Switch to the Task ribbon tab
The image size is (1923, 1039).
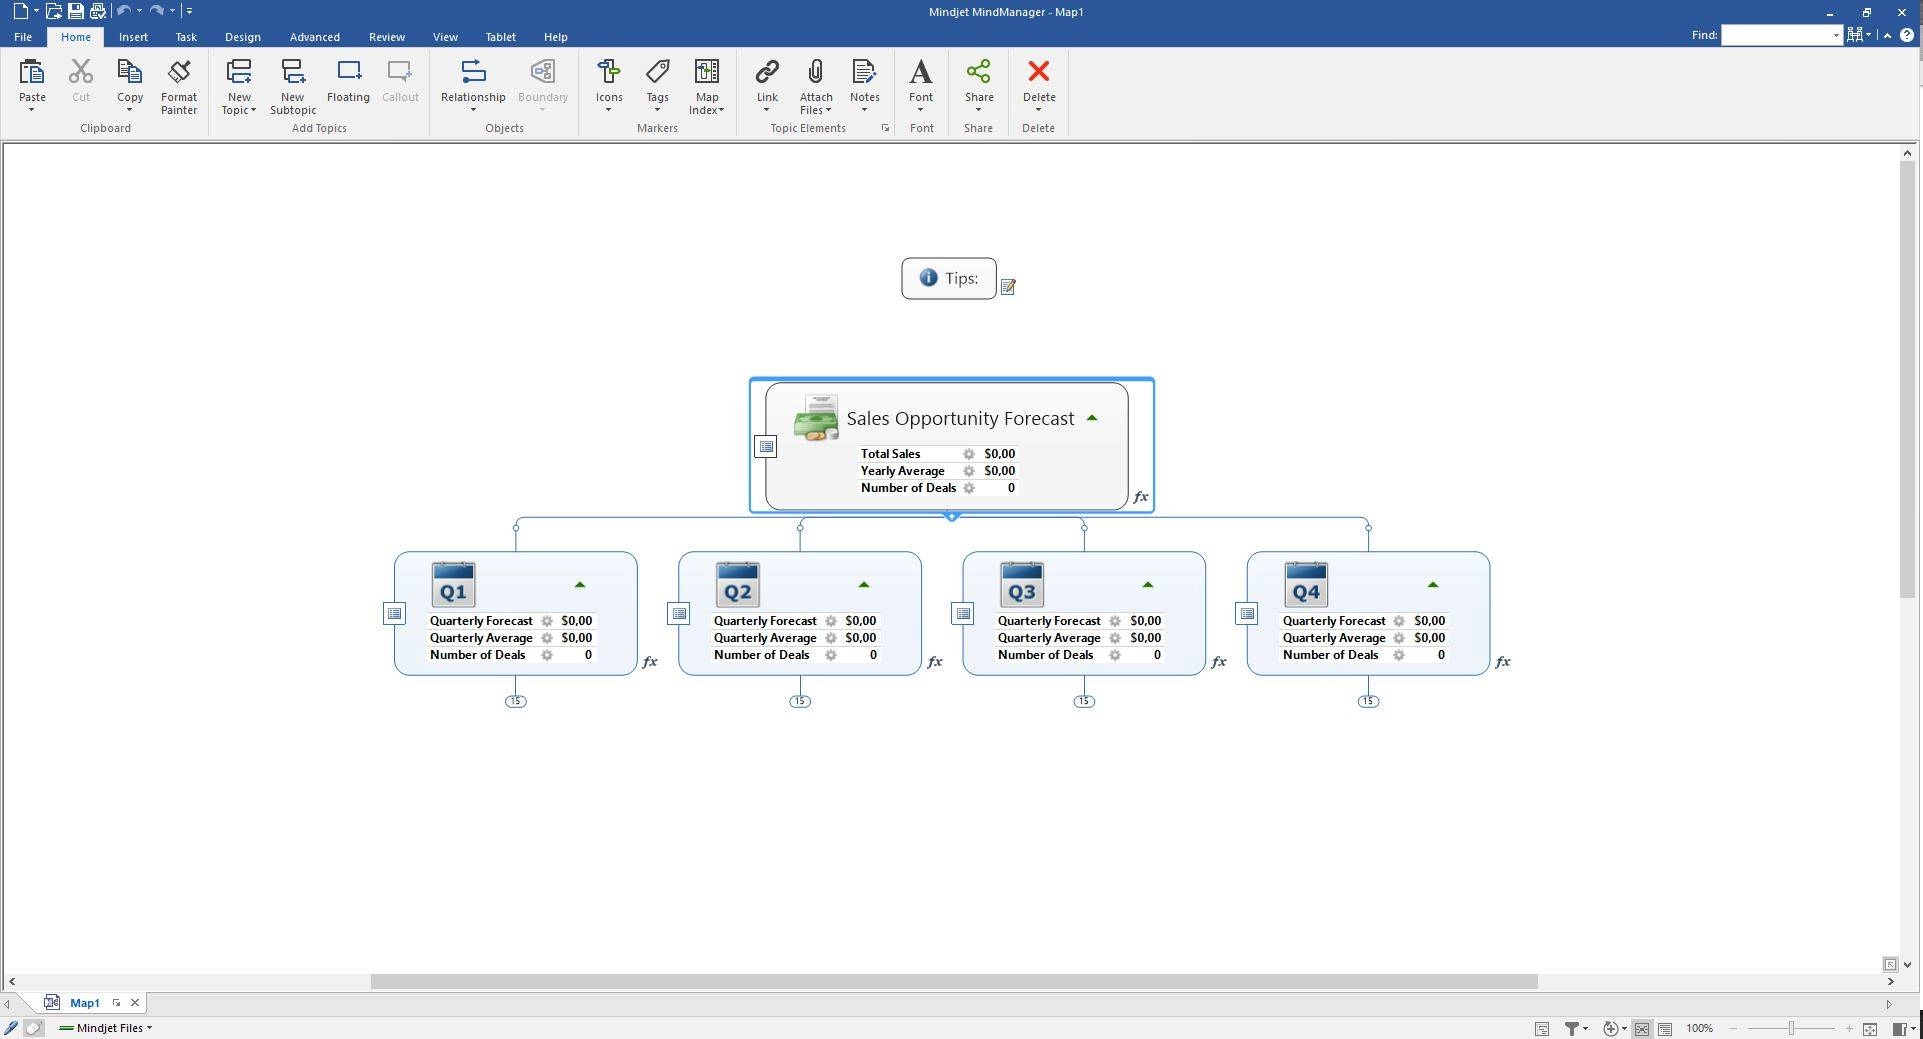186,37
